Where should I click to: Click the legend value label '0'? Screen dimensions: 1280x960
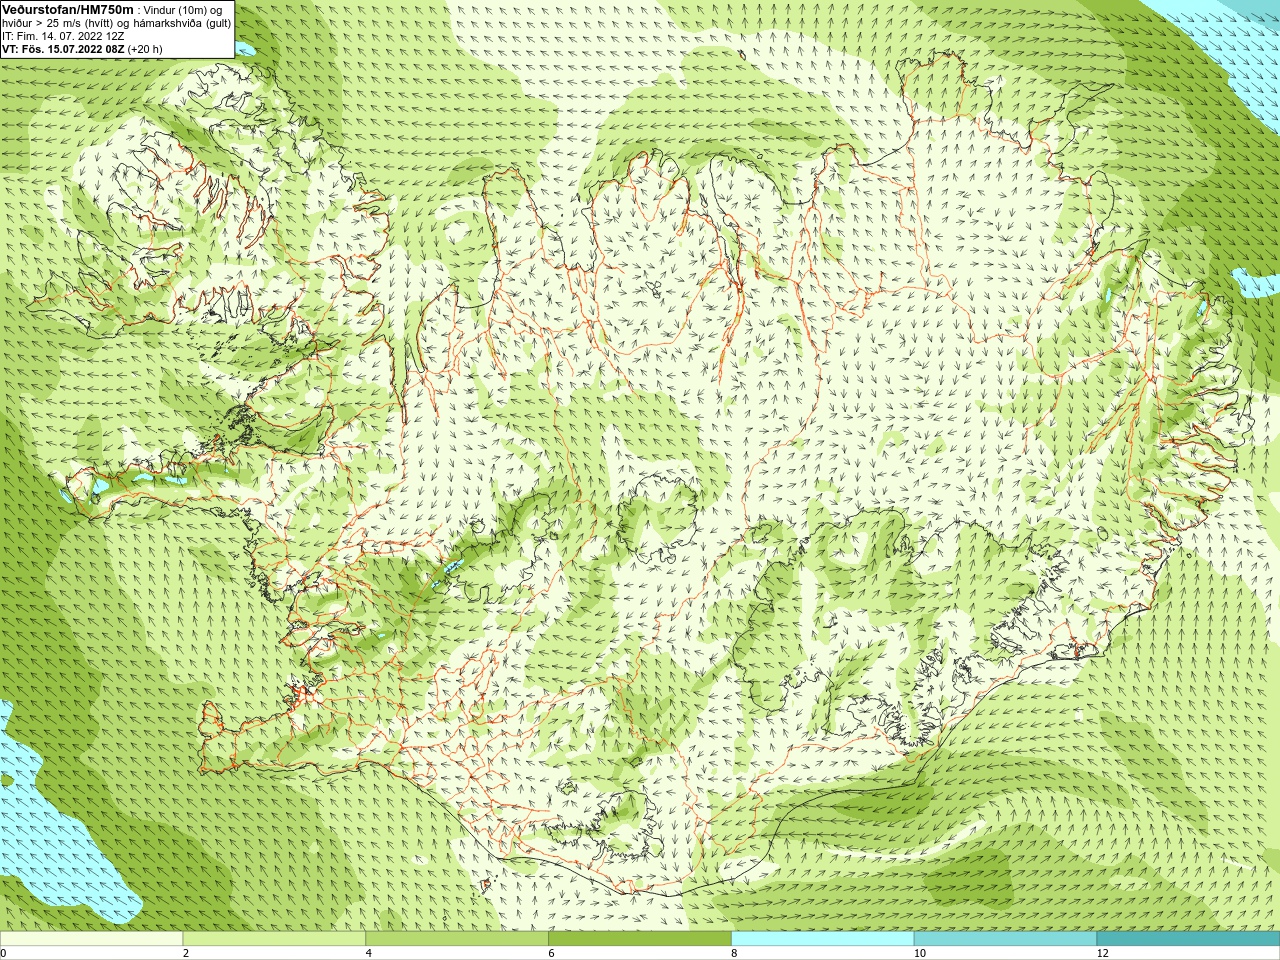pyautogui.click(x=3, y=953)
